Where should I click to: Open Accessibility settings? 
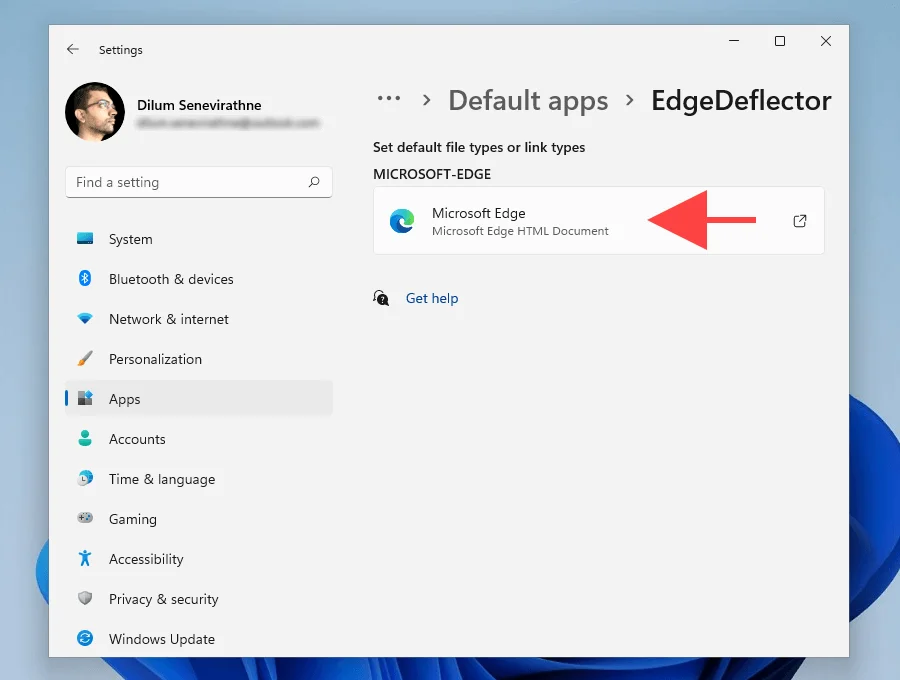199,558
